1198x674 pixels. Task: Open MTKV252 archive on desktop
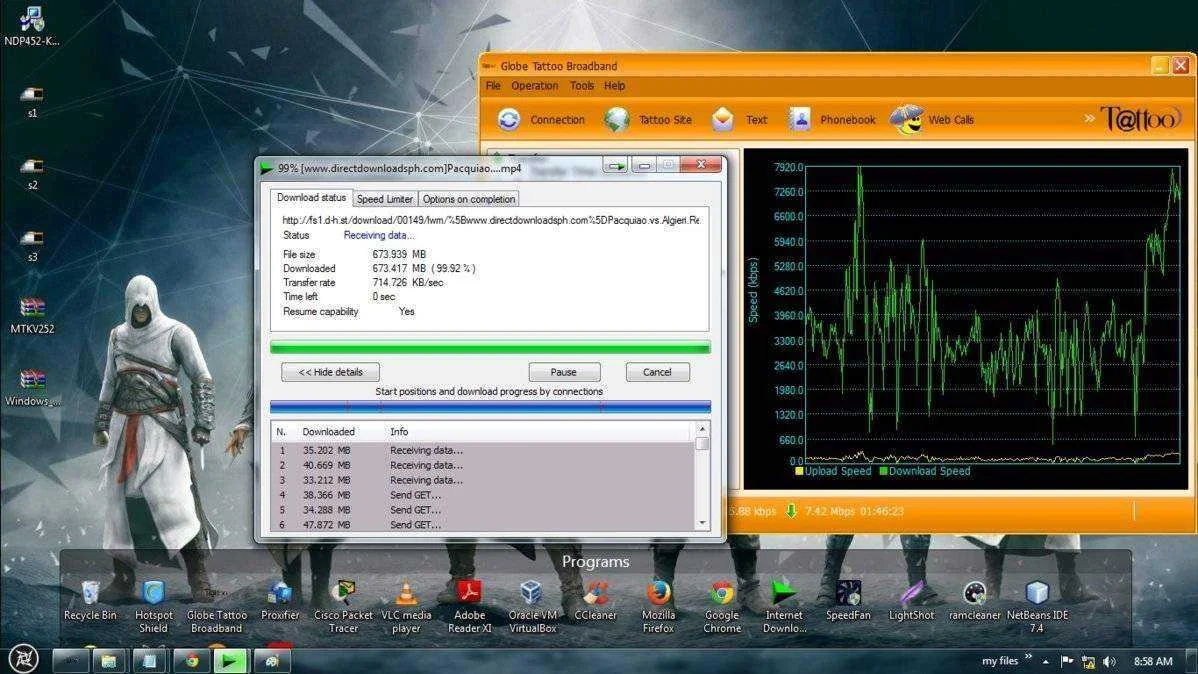32,316
